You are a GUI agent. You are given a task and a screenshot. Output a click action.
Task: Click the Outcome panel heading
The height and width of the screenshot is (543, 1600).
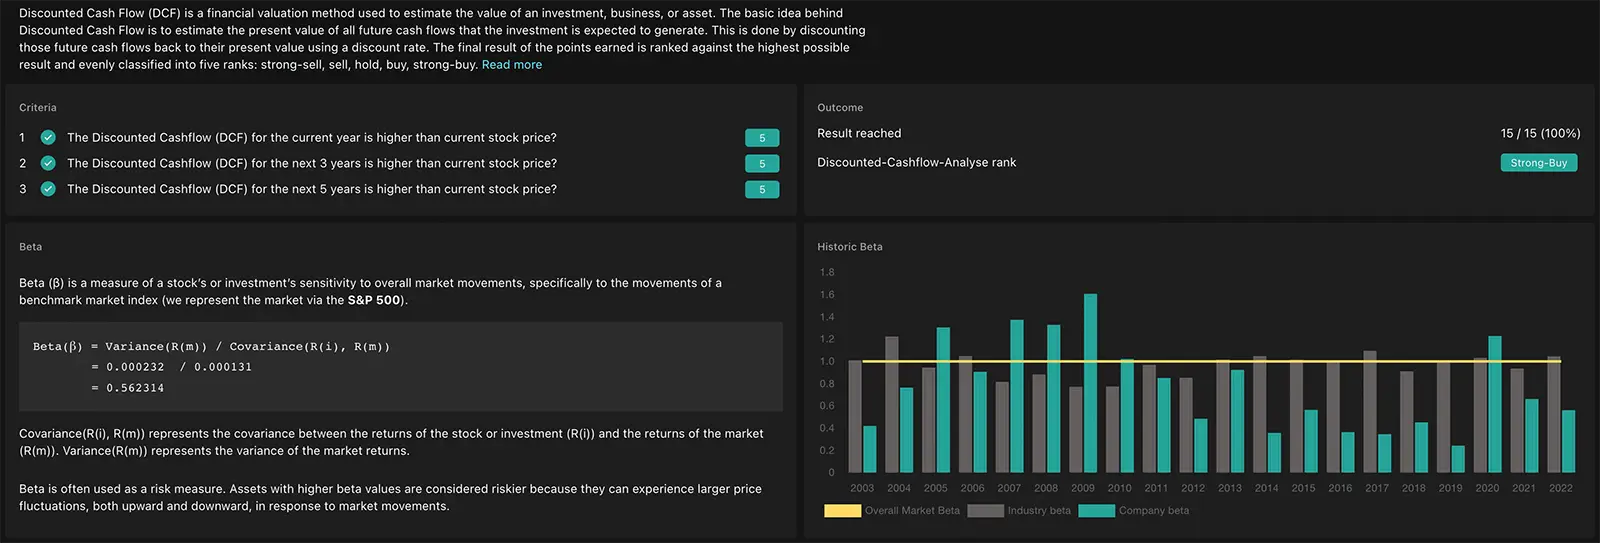coord(840,108)
